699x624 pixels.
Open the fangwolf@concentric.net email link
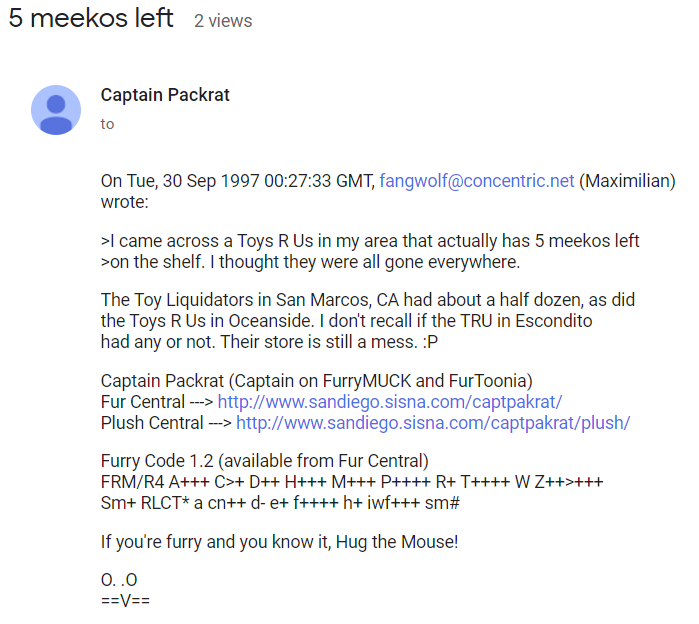click(477, 181)
